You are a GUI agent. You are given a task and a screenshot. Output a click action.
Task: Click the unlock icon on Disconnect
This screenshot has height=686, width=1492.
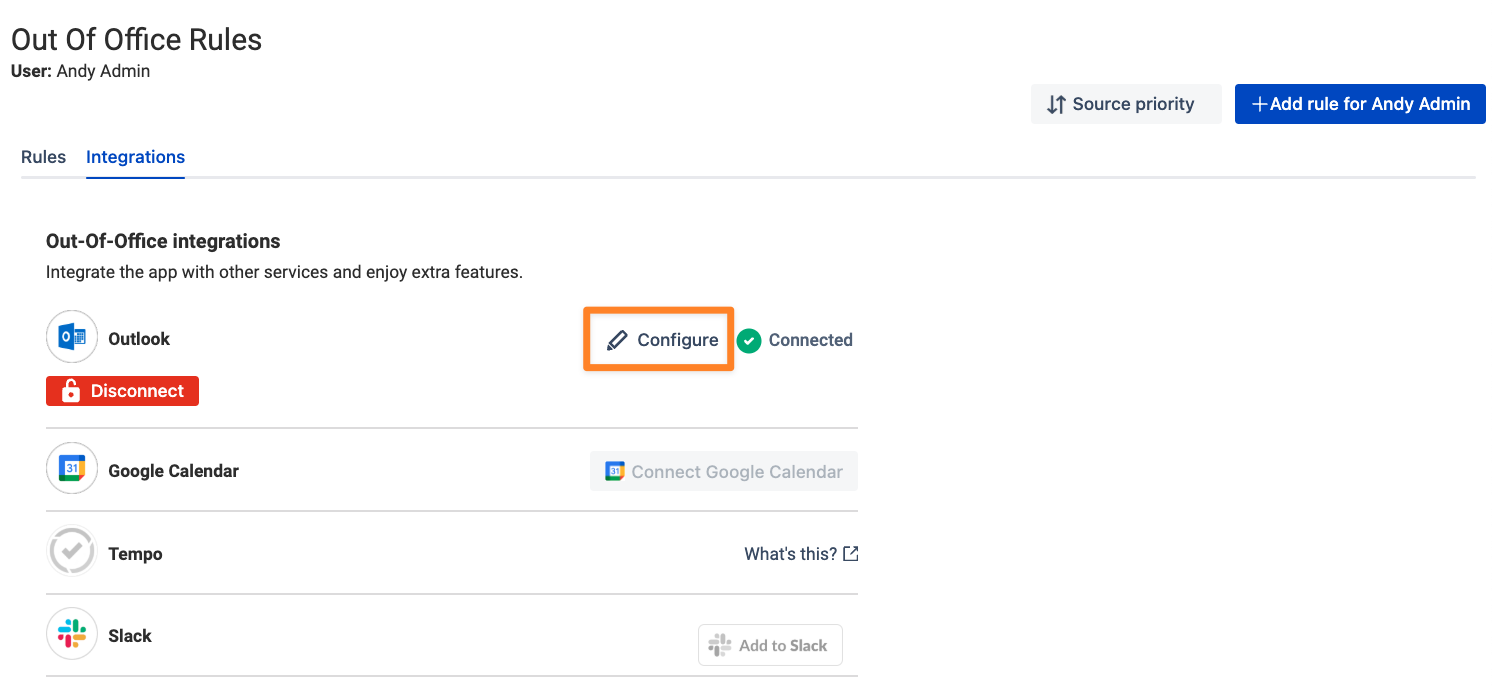(x=71, y=391)
